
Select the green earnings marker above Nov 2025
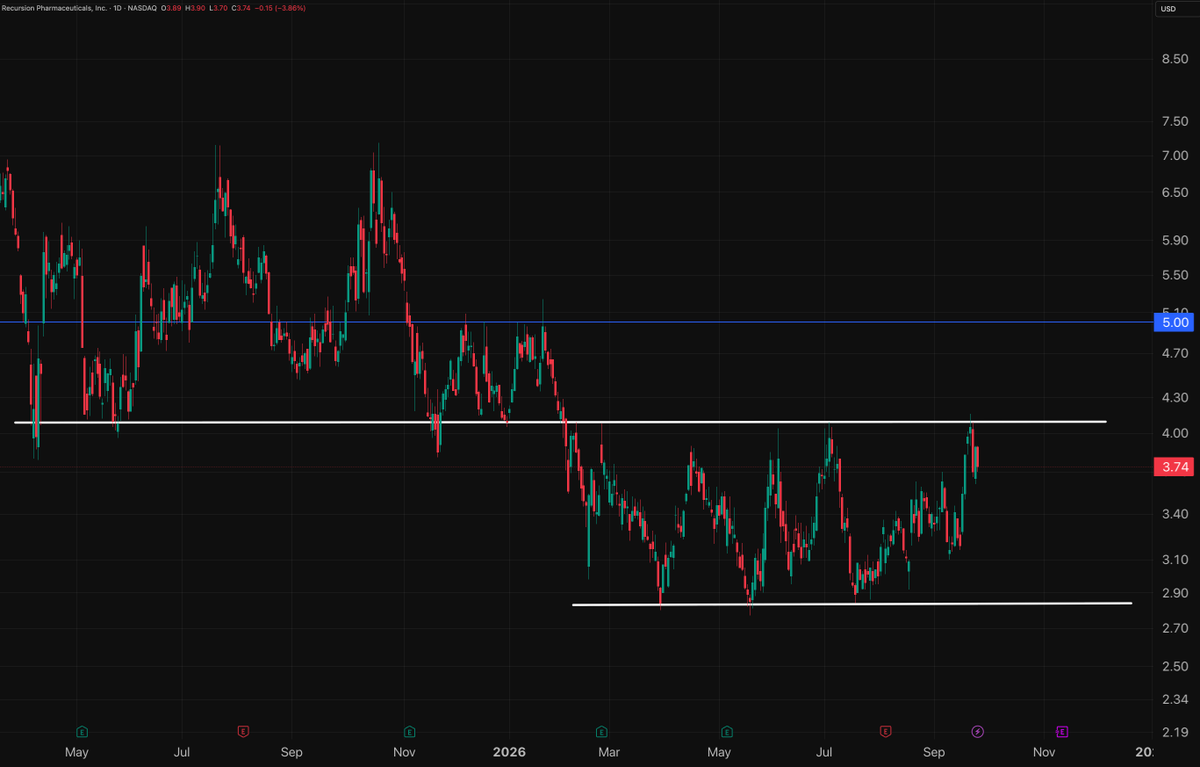pos(408,731)
